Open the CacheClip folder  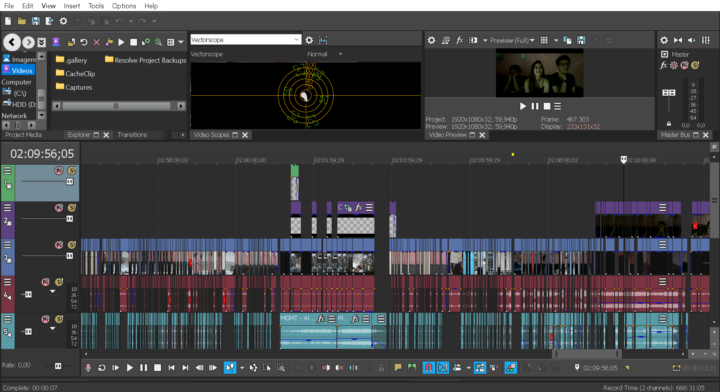(75, 73)
